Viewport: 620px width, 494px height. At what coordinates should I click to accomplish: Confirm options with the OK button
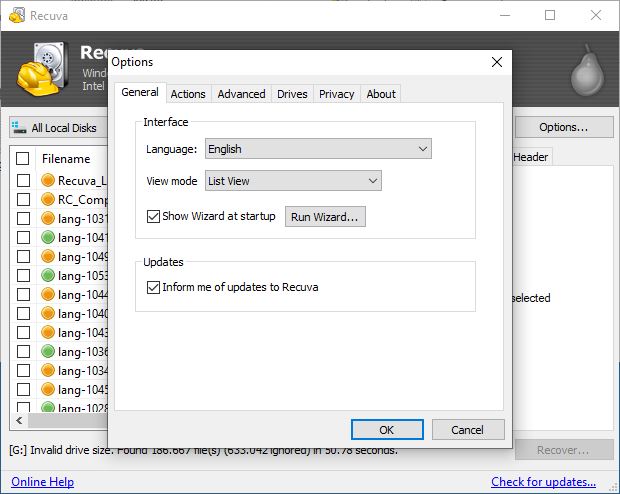387,430
